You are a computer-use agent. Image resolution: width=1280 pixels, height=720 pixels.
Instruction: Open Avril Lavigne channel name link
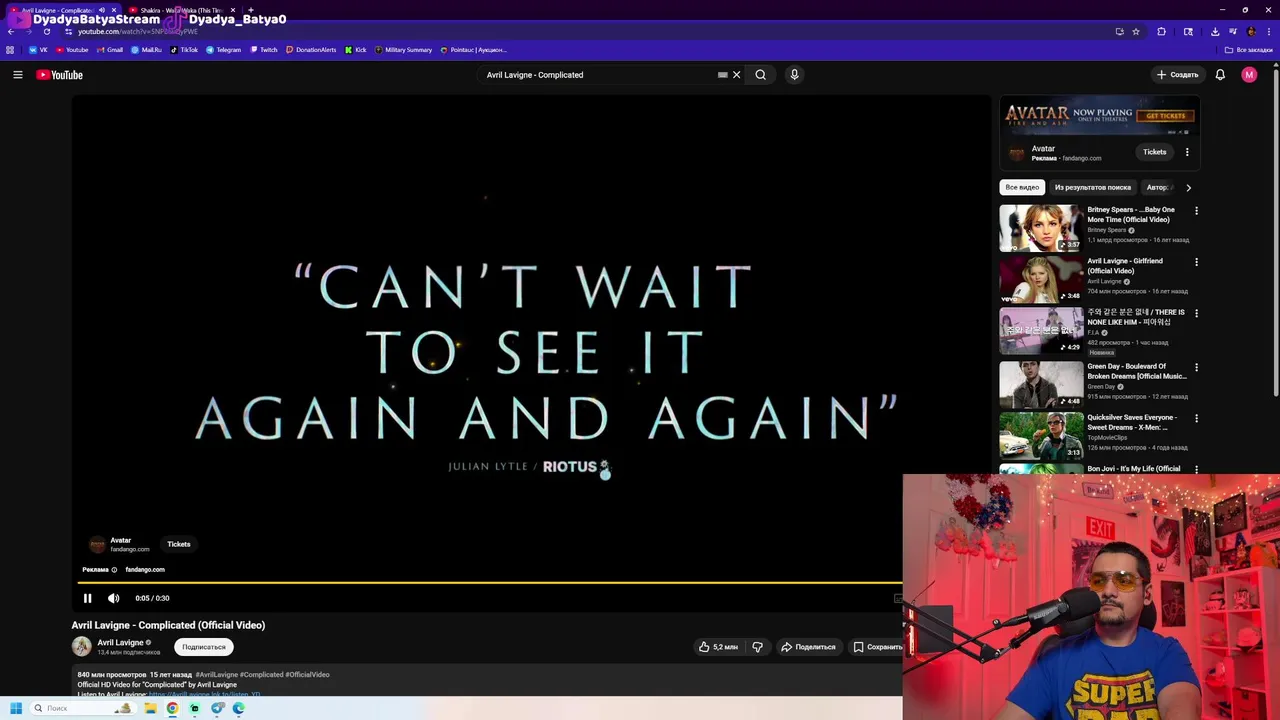pyautogui.click(x=121, y=643)
